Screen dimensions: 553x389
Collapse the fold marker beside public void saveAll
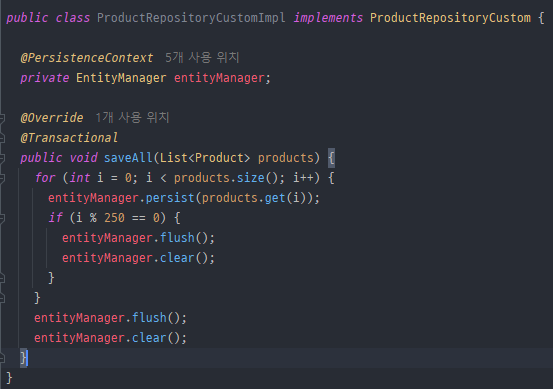(2, 158)
